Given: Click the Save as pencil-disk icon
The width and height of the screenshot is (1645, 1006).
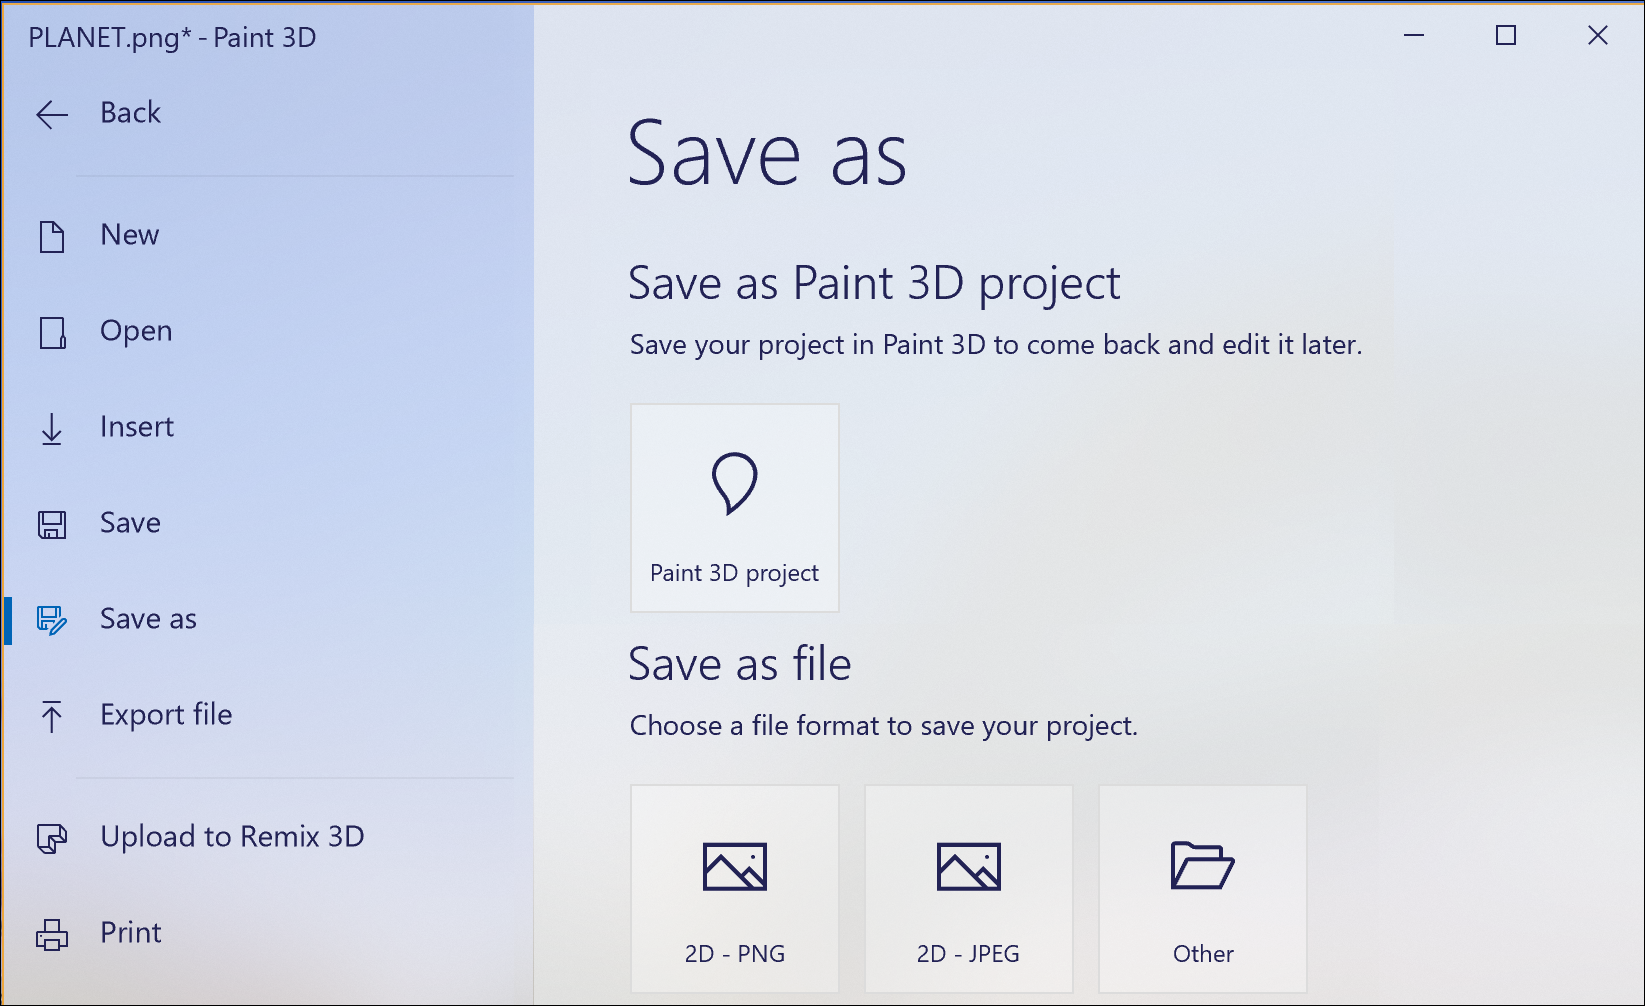Looking at the screenshot, I should [52, 620].
